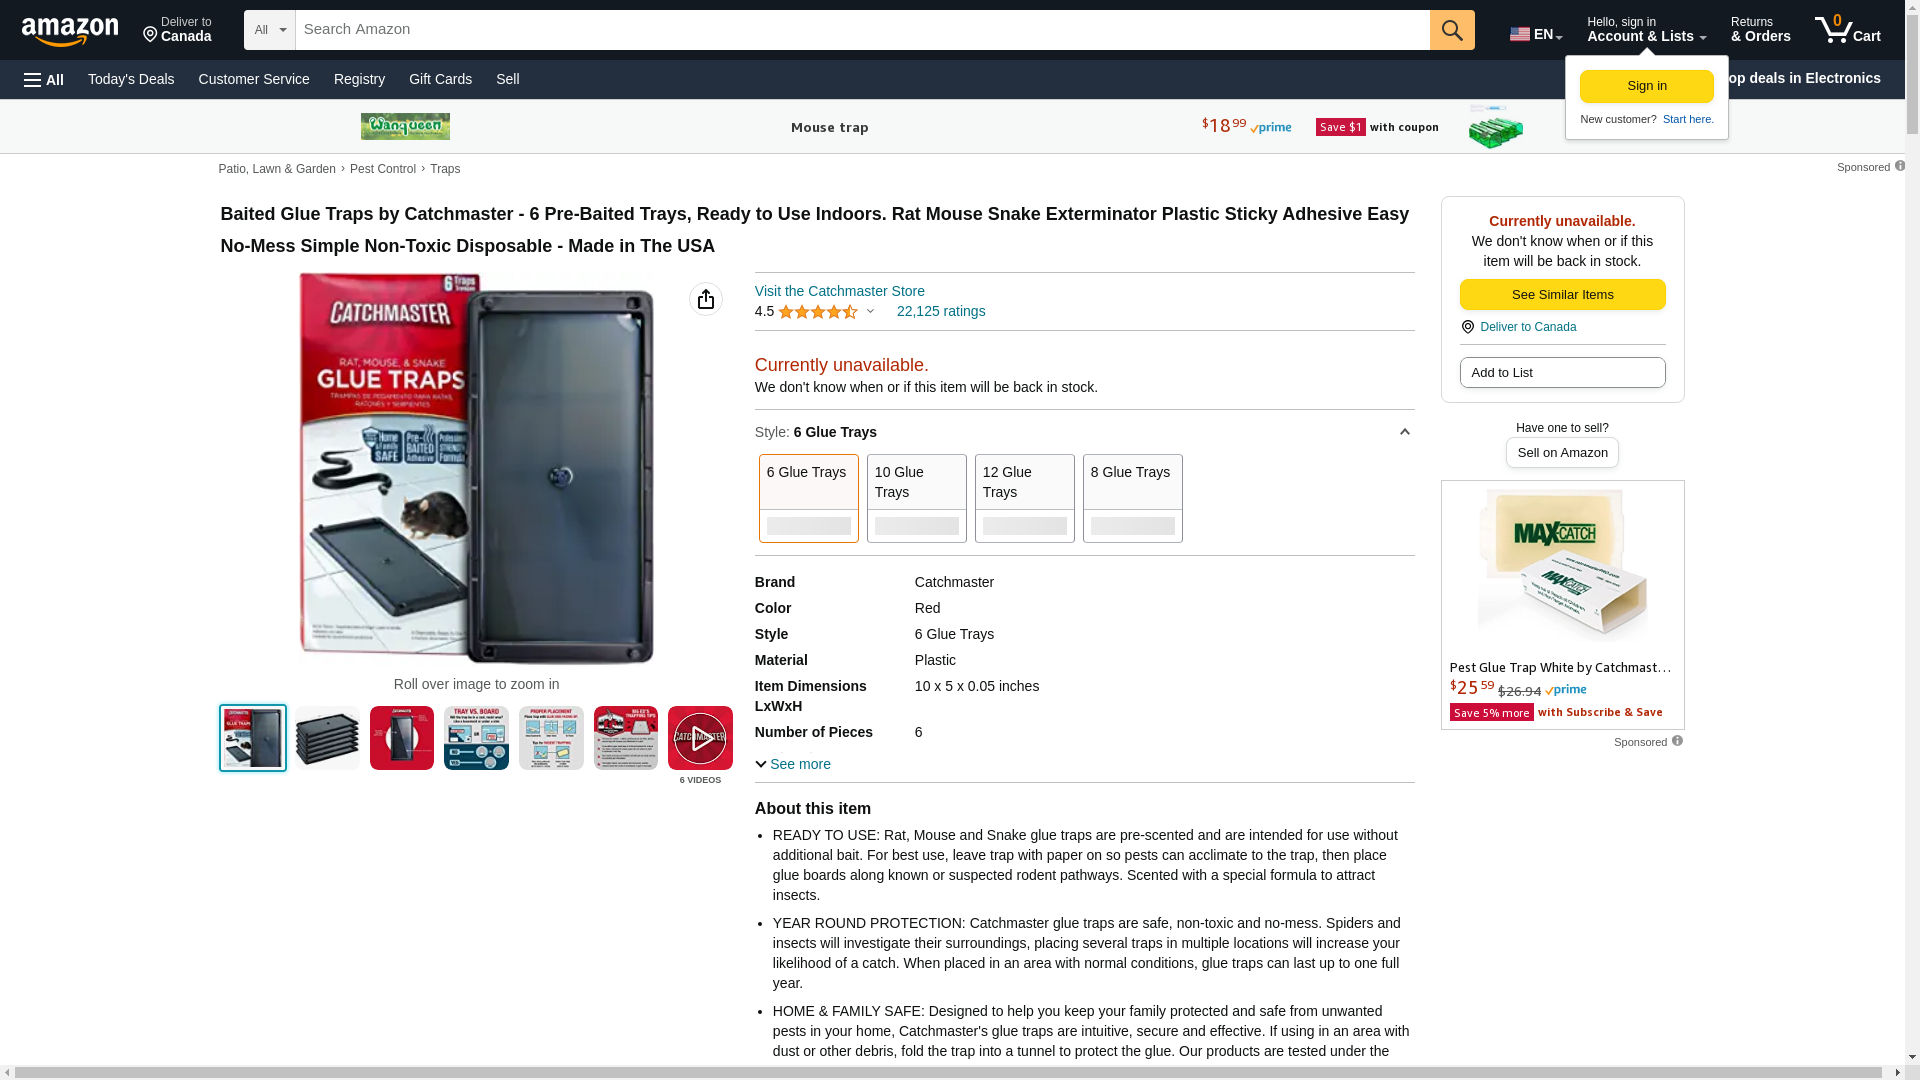Click the share icon on product image
The width and height of the screenshot is (1920, 1080).
tap(706, 299)
